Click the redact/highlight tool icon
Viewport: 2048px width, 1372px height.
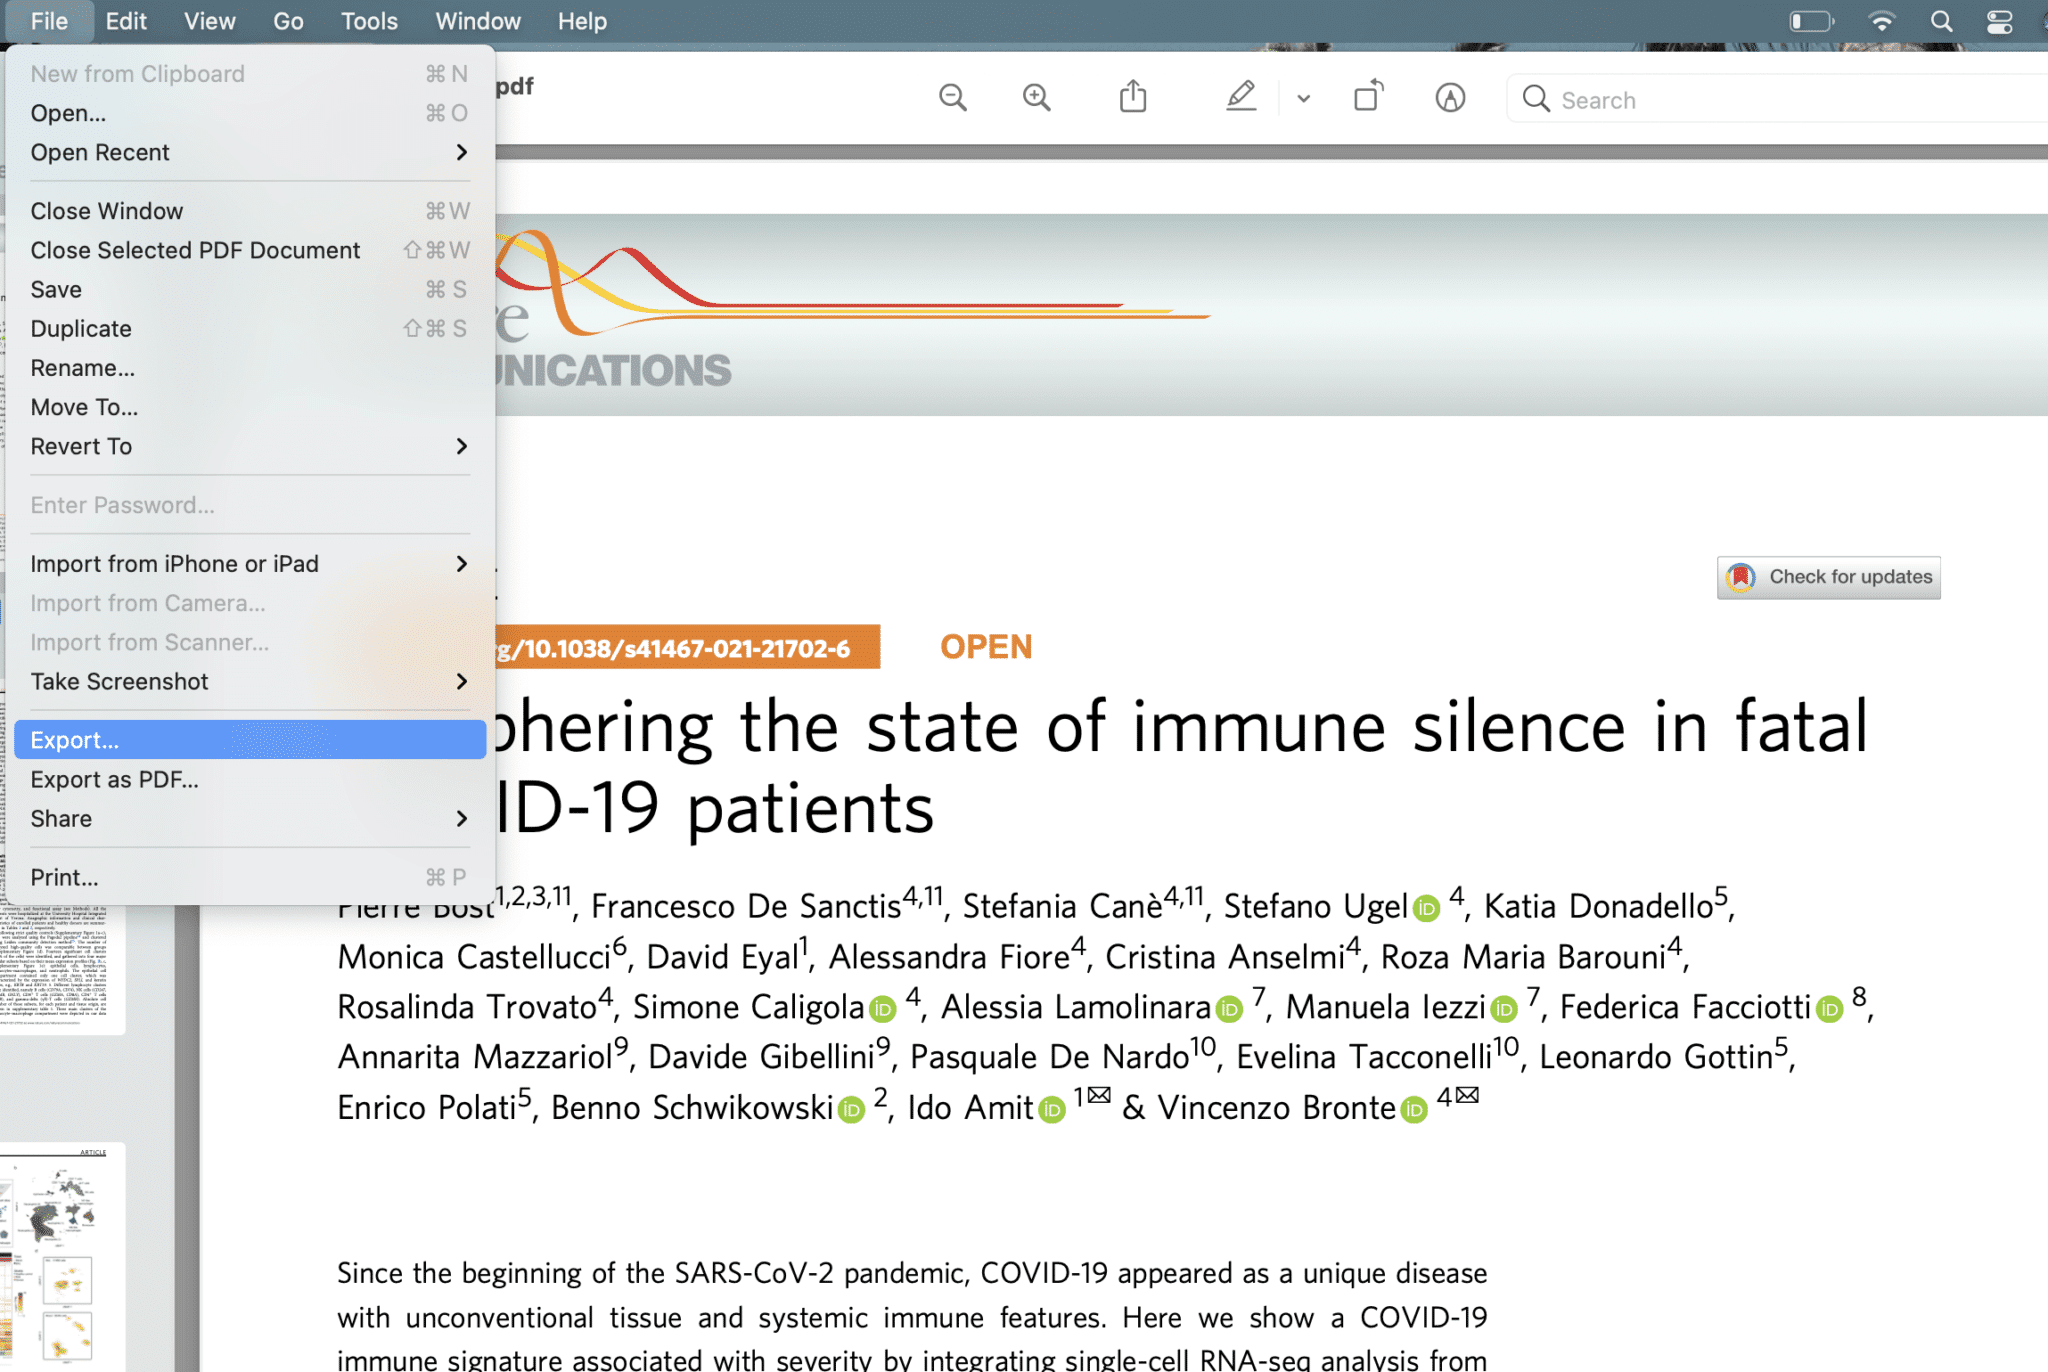pyautogui.click(x=1240, y=100)
